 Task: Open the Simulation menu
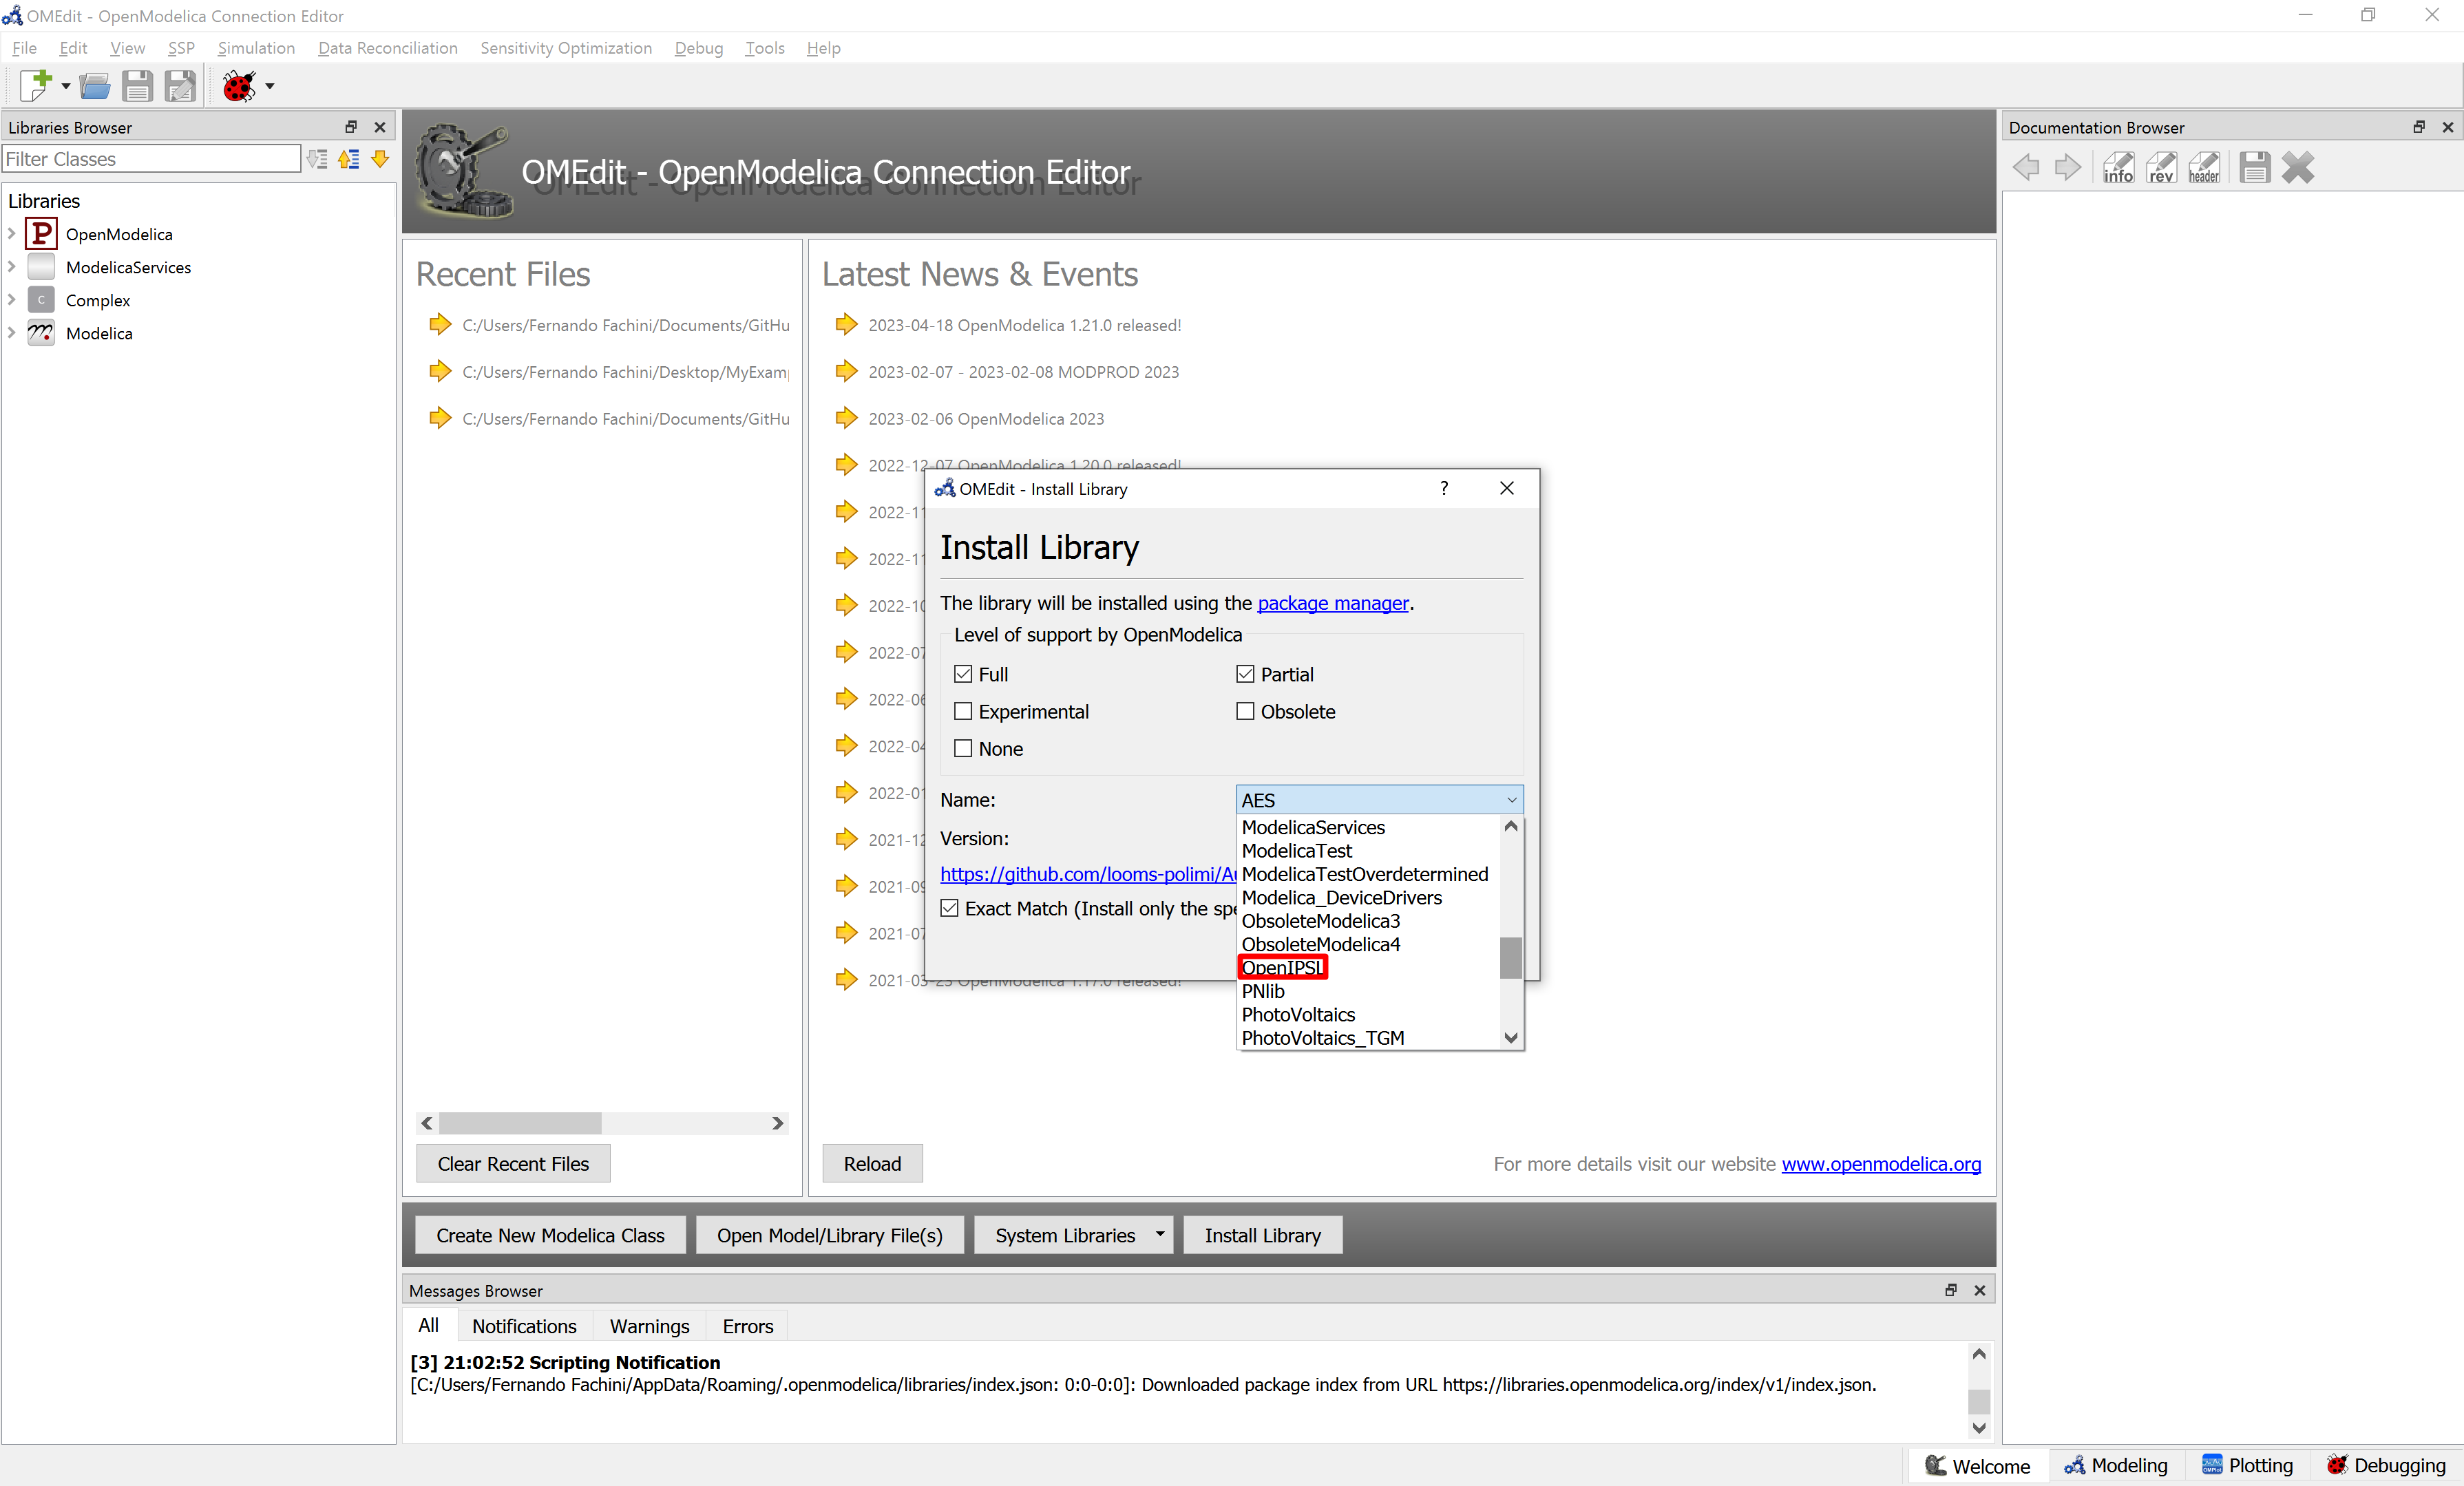coord(256,48)
